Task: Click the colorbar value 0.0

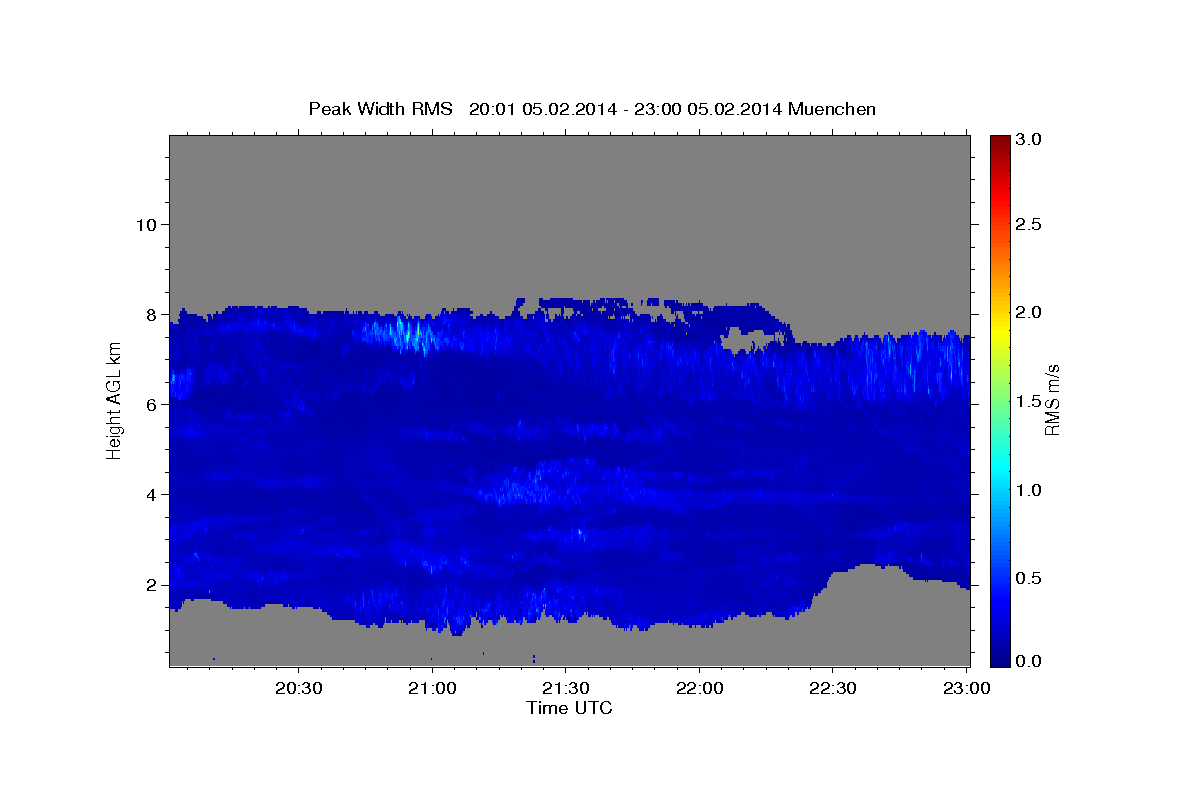Action: click(1030, 661)
